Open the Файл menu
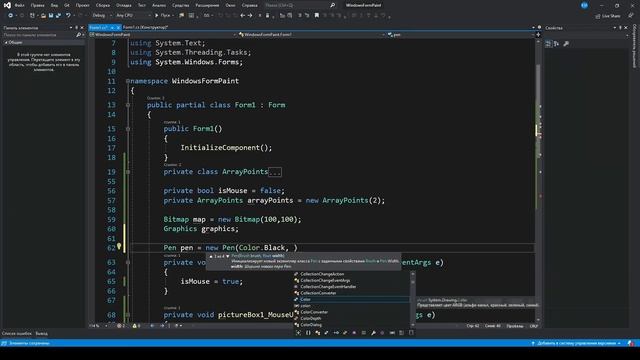This screenshot has width=640, height=360. point(19,5)
